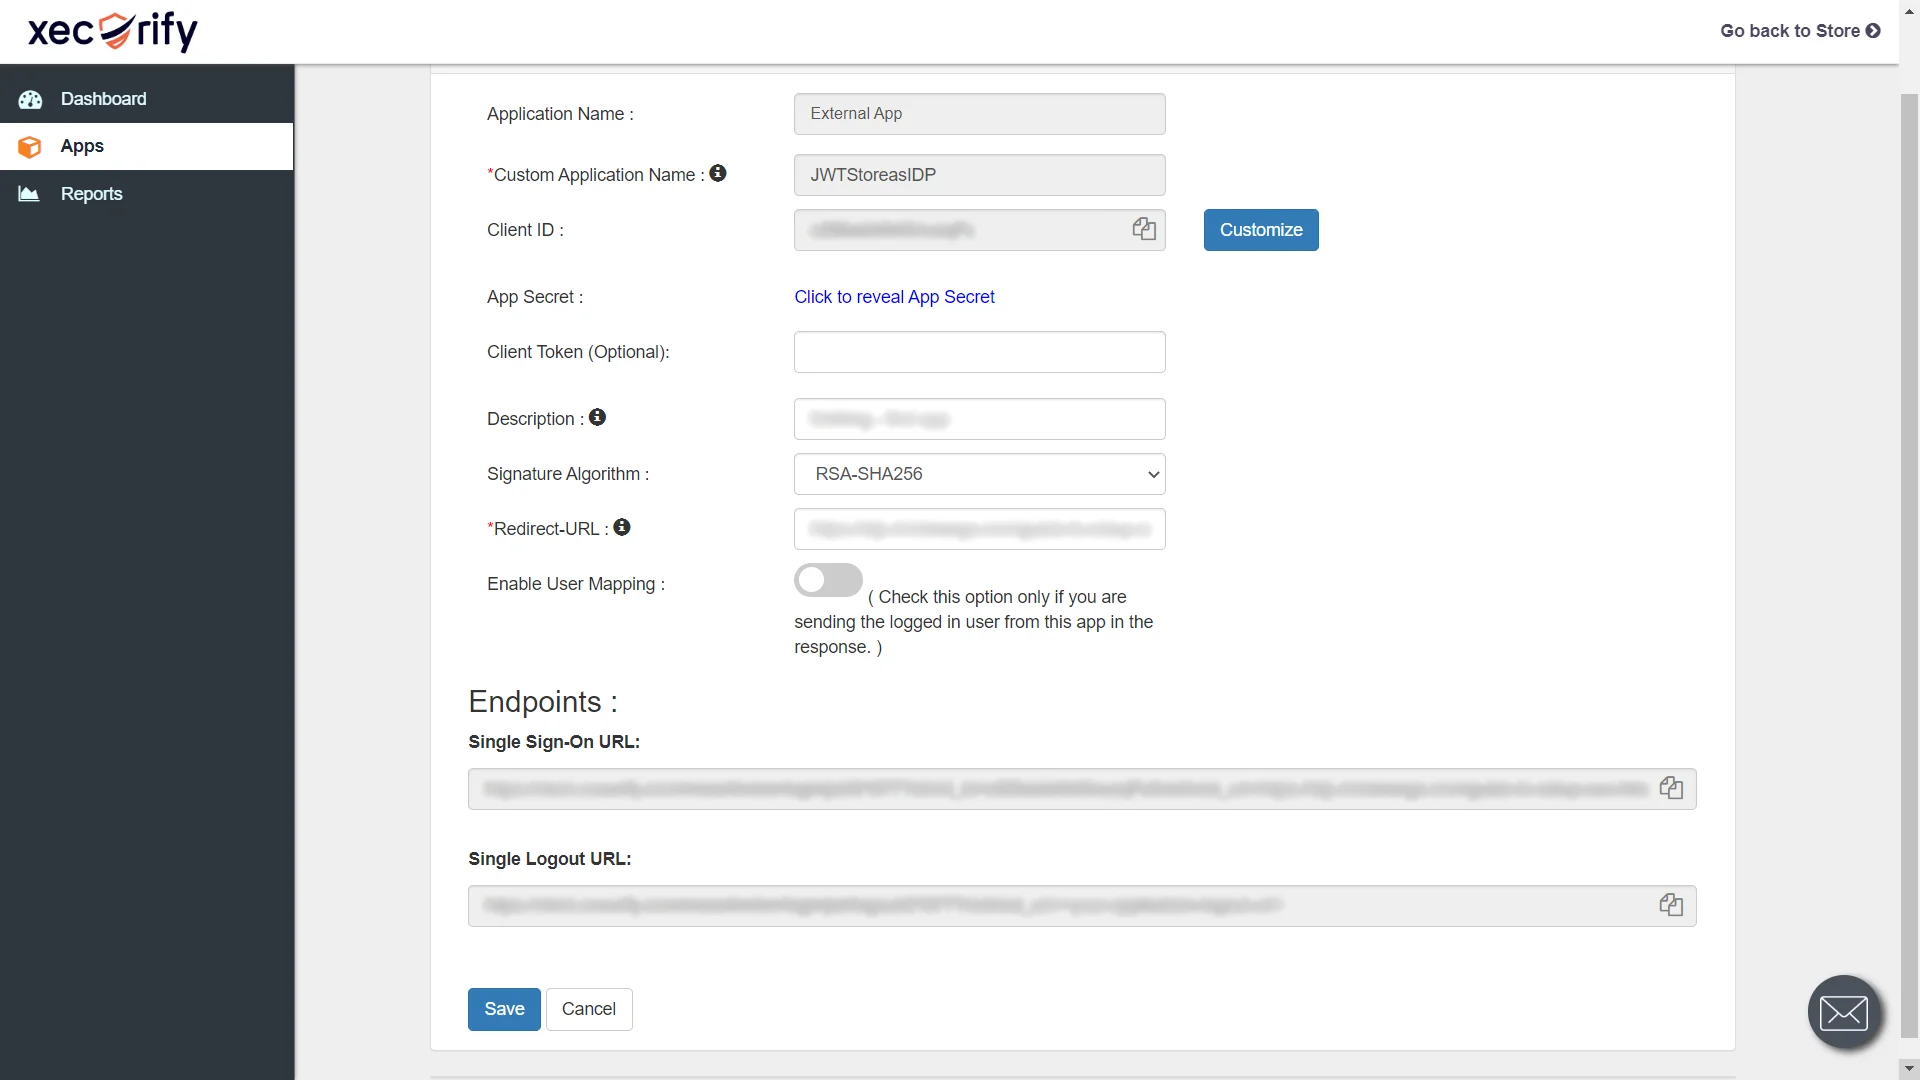This screenshot has height=1080, width=1920.
Task: Show info icon next to Description
Action: (597, 417)
